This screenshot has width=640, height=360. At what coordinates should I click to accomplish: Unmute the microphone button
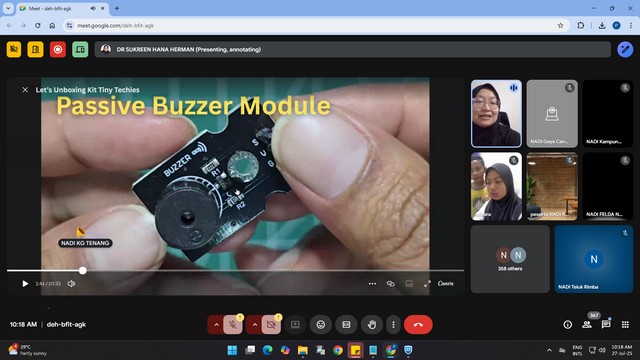pyautogui.click(x=233, y=324)
